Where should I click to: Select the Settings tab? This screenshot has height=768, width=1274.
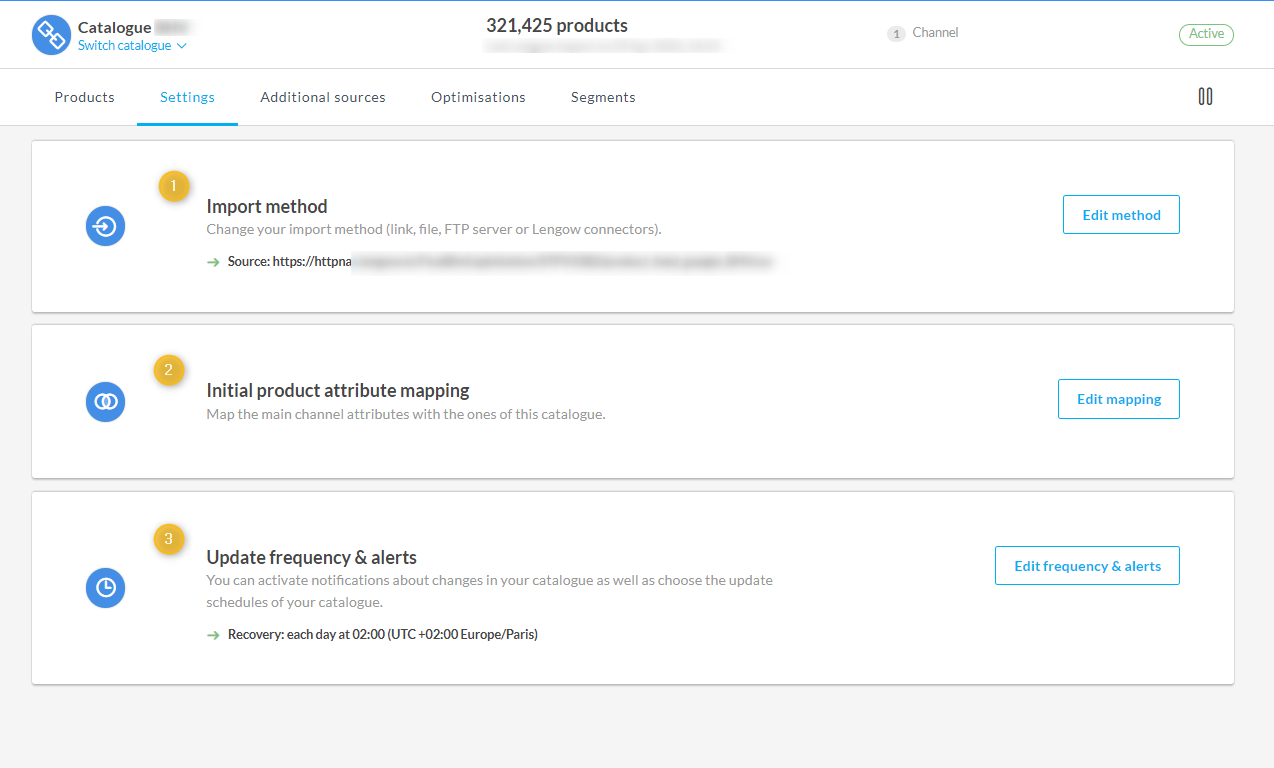click(x=187, y=97)
